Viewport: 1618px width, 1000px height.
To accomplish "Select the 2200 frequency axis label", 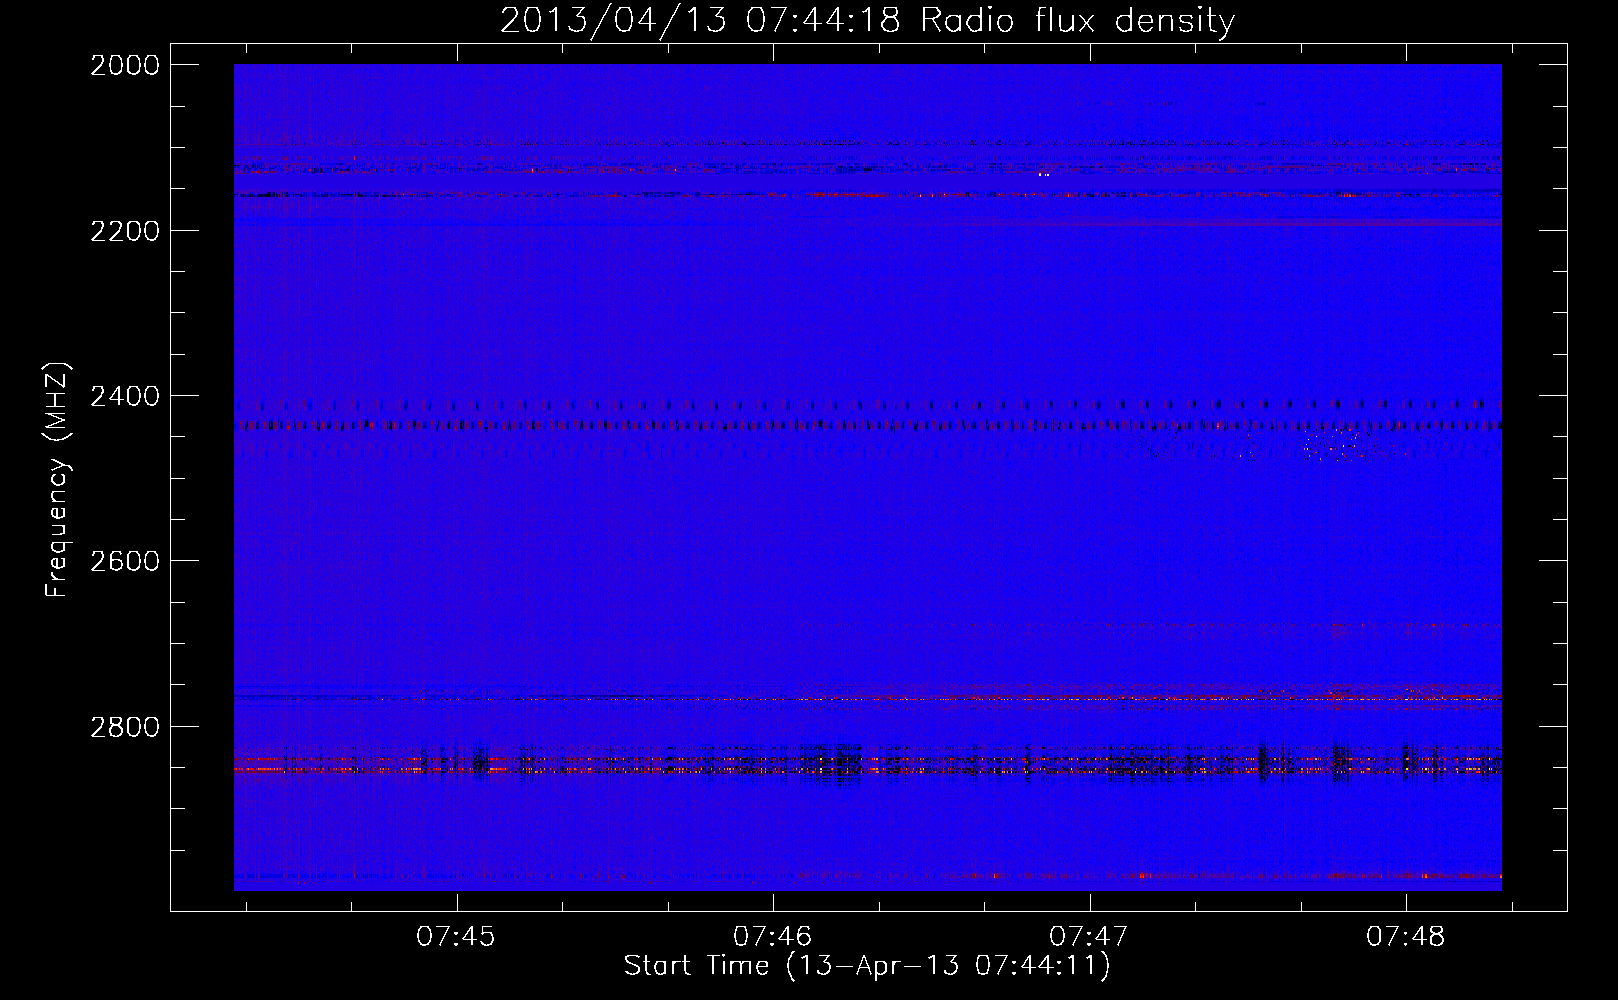I will (125, 231).
